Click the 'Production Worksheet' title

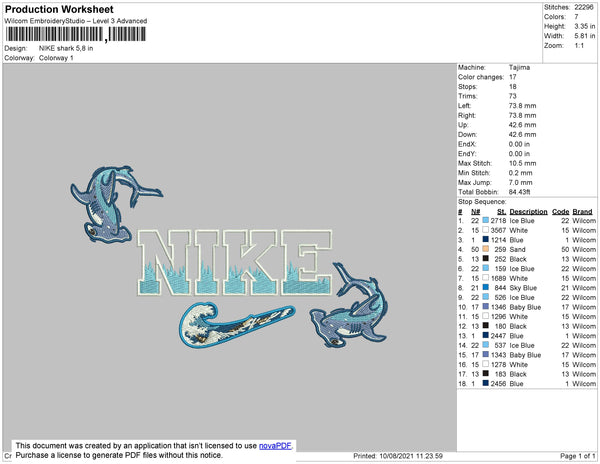[x=59, y=9]
